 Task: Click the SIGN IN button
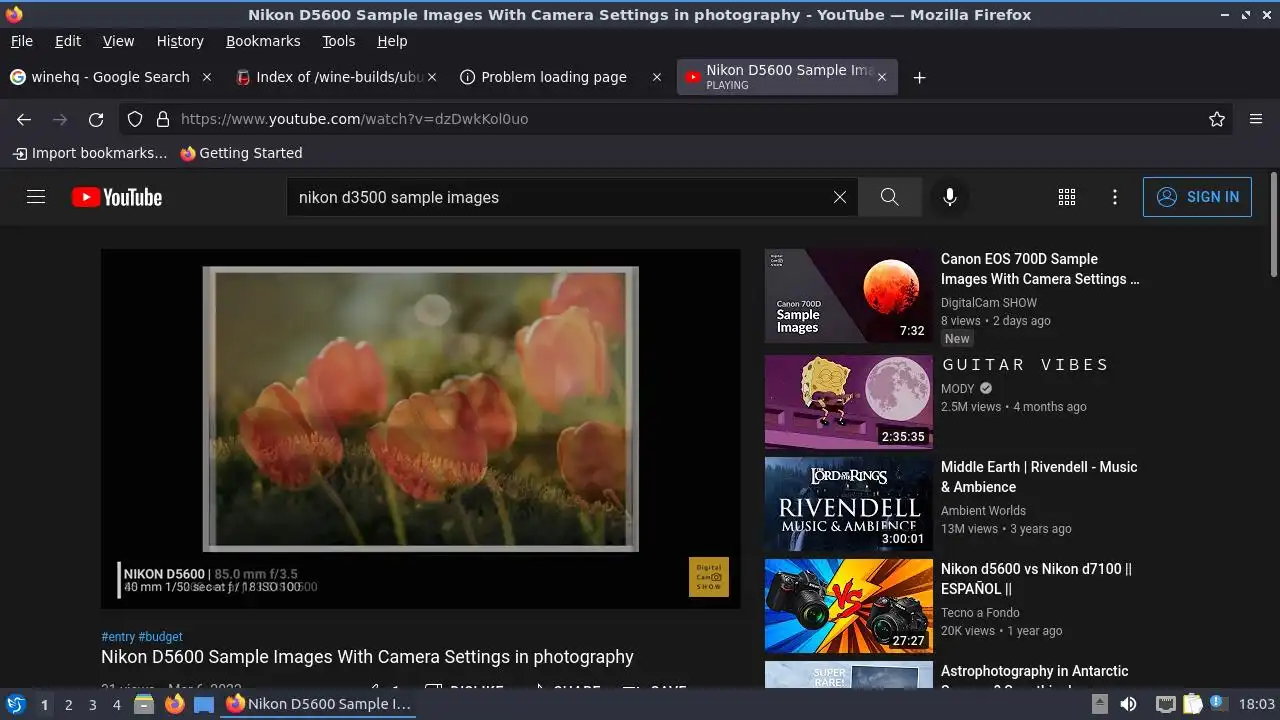click(1197, 197)
